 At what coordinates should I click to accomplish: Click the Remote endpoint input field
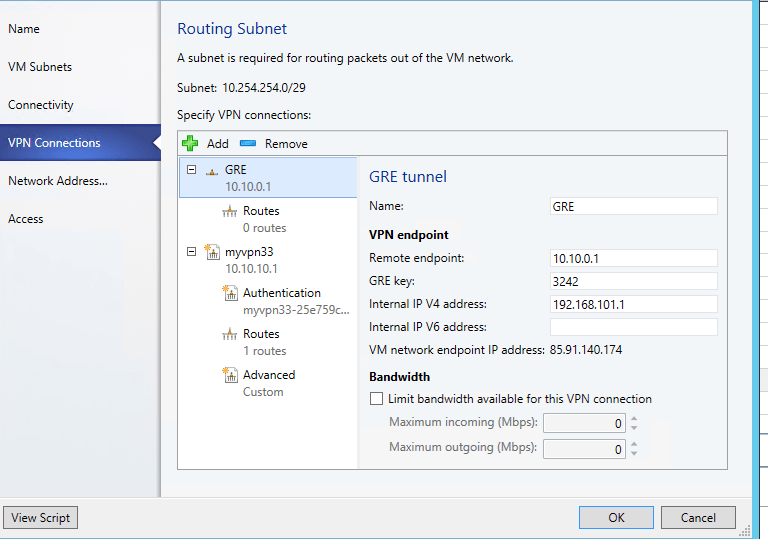[633, 258]
